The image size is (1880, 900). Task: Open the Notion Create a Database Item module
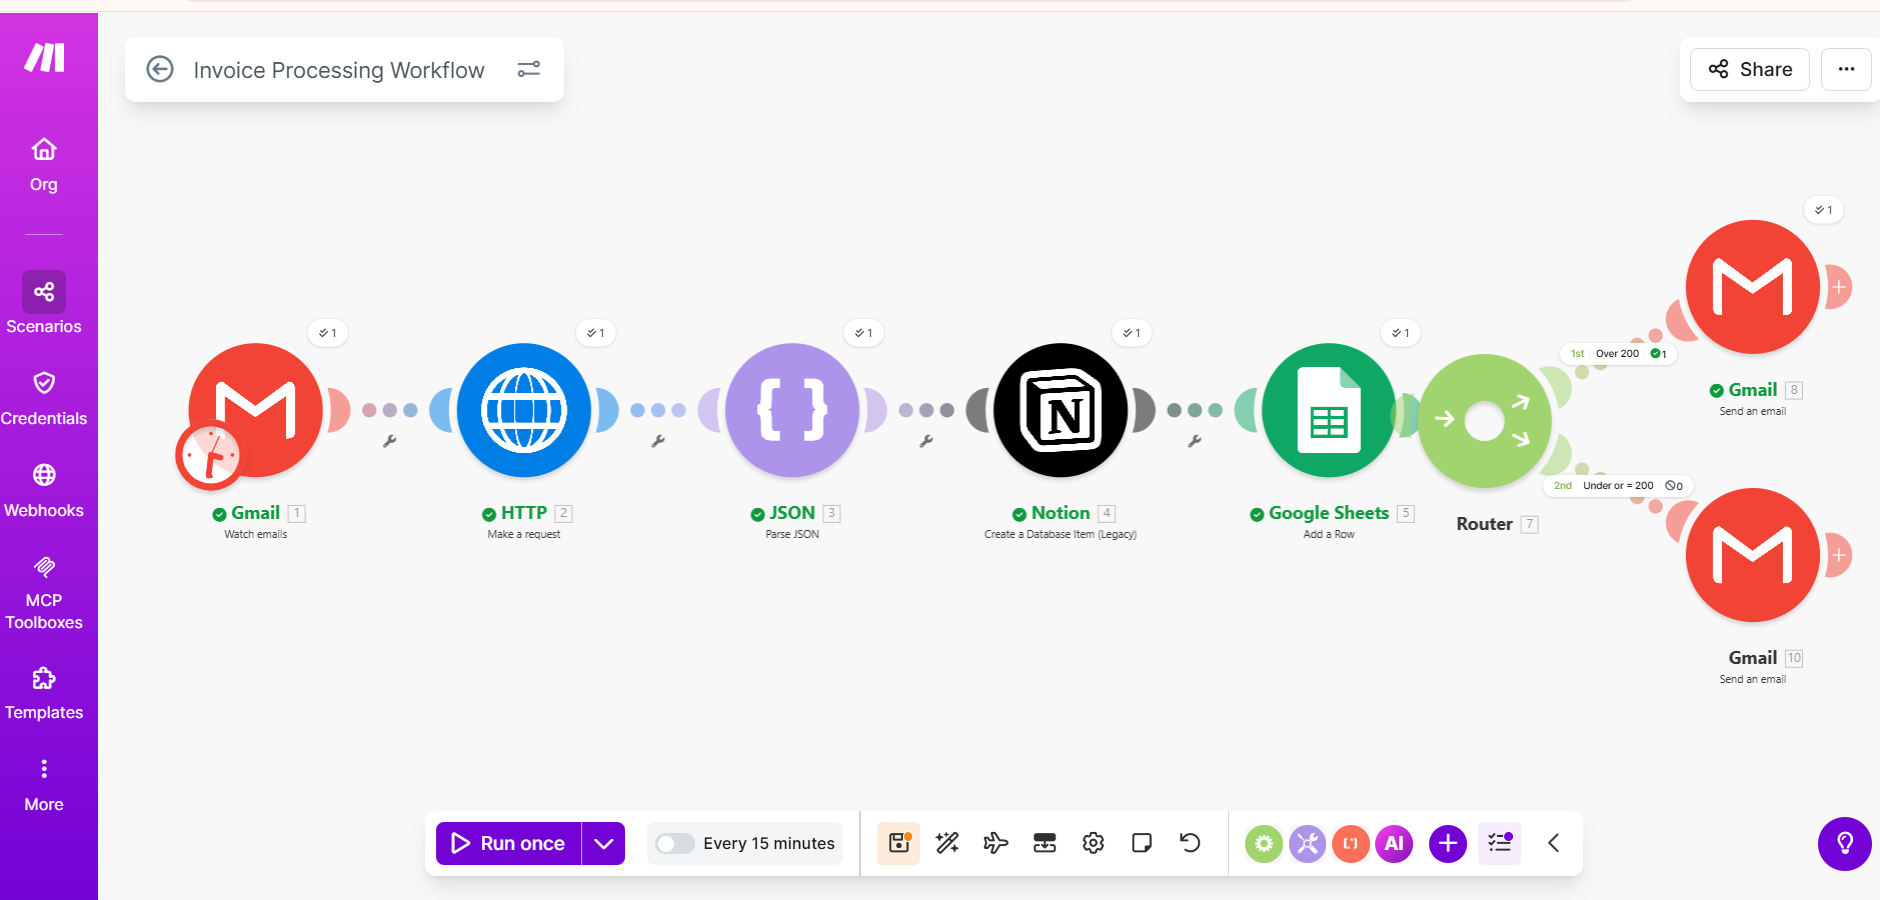pos(1060,410)
